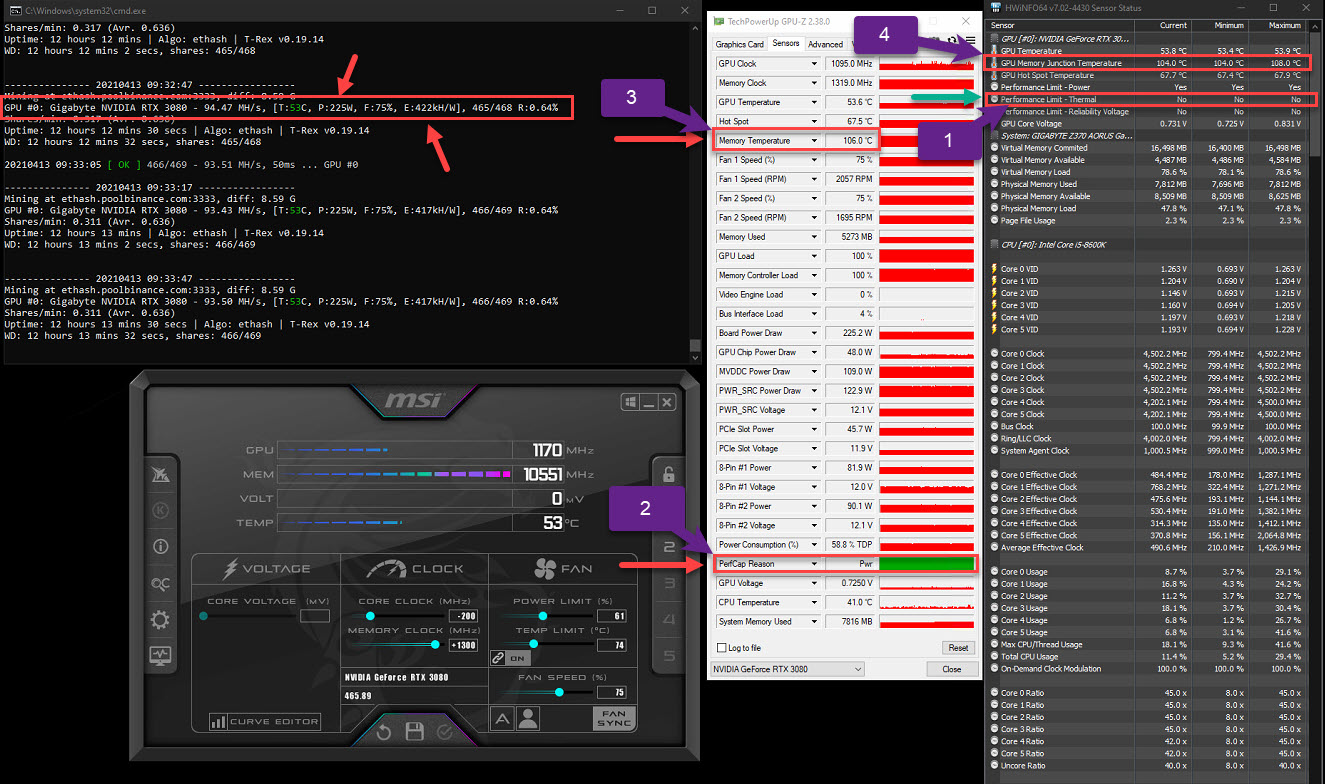Click the Afterburner reset arrow icon
The width and height of the screenshot is (1325, 784).
[383, 733]
